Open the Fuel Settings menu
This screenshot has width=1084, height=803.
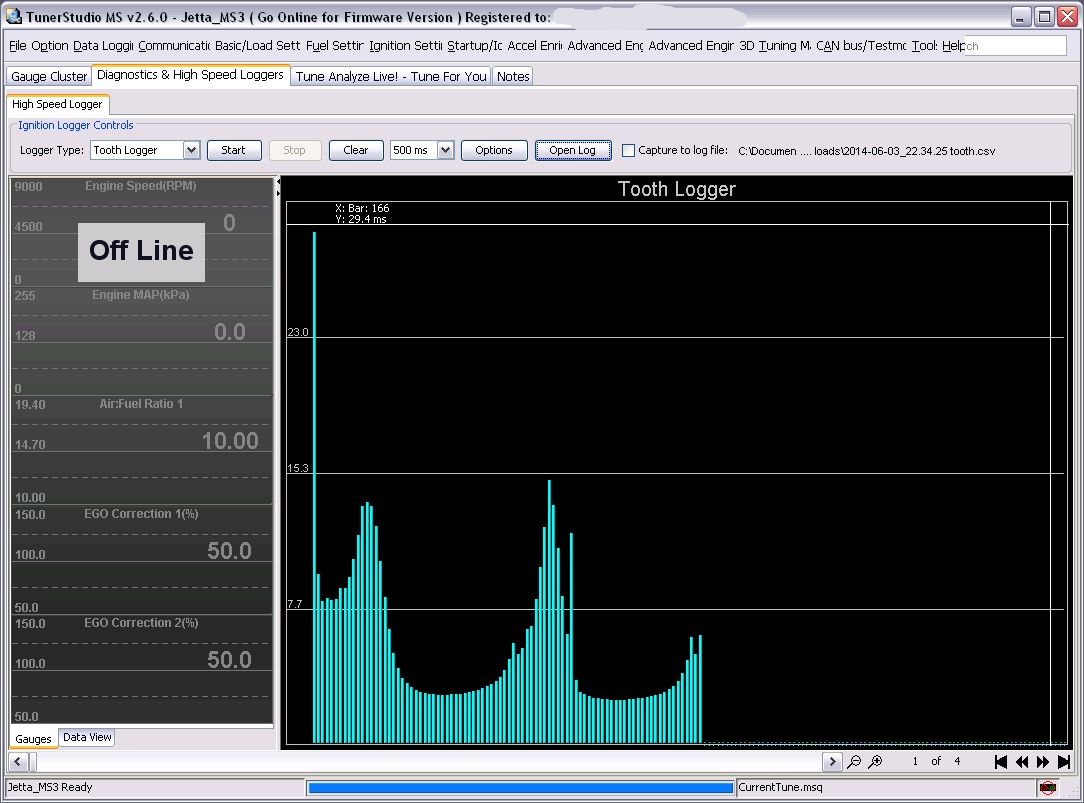334,46
